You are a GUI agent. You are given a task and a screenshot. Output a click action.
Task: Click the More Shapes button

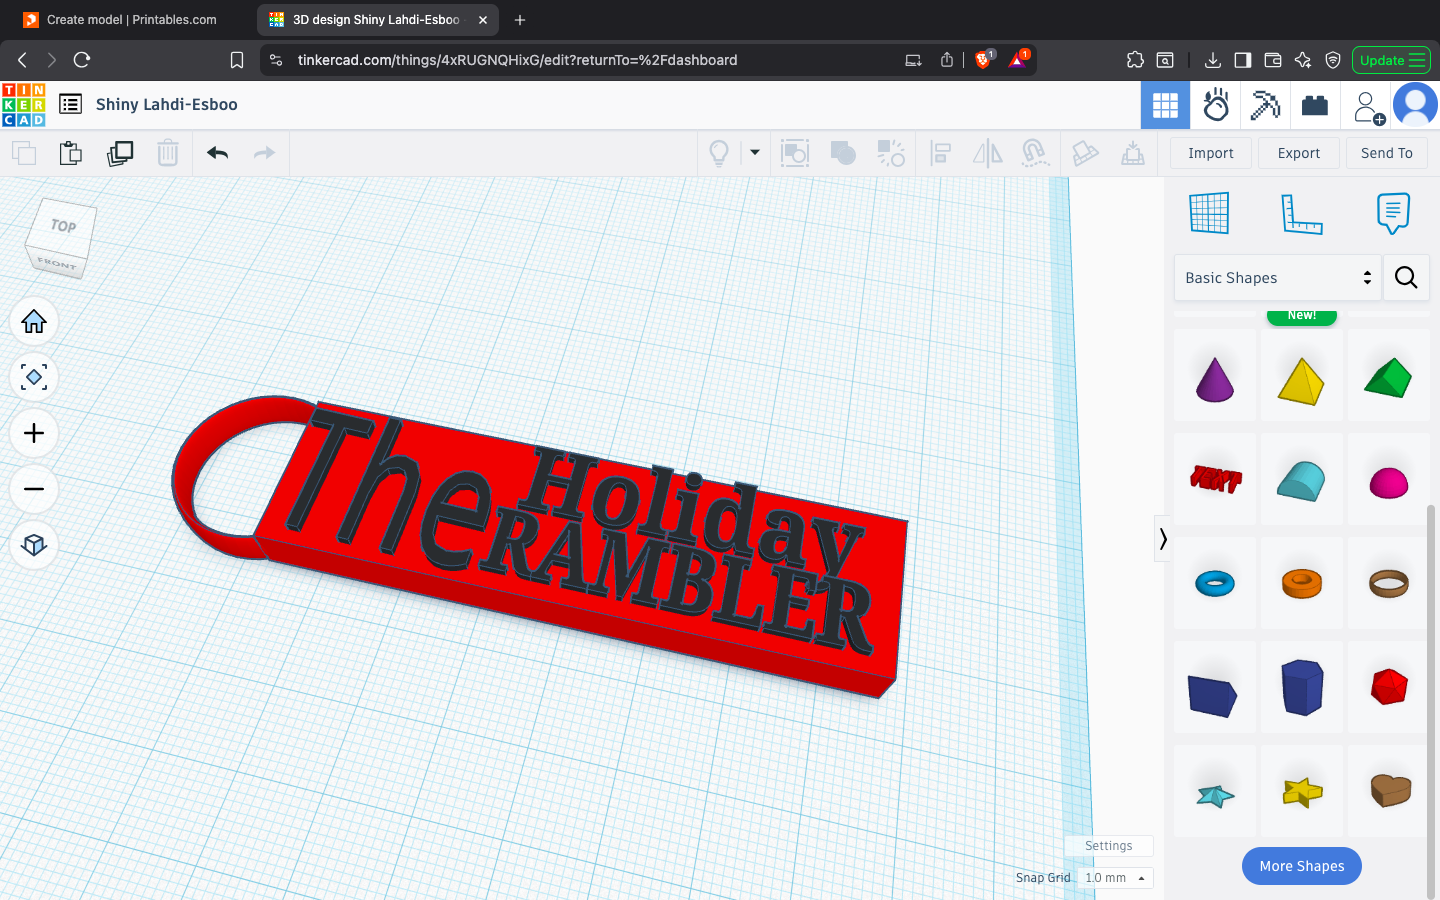point(1301,866)
